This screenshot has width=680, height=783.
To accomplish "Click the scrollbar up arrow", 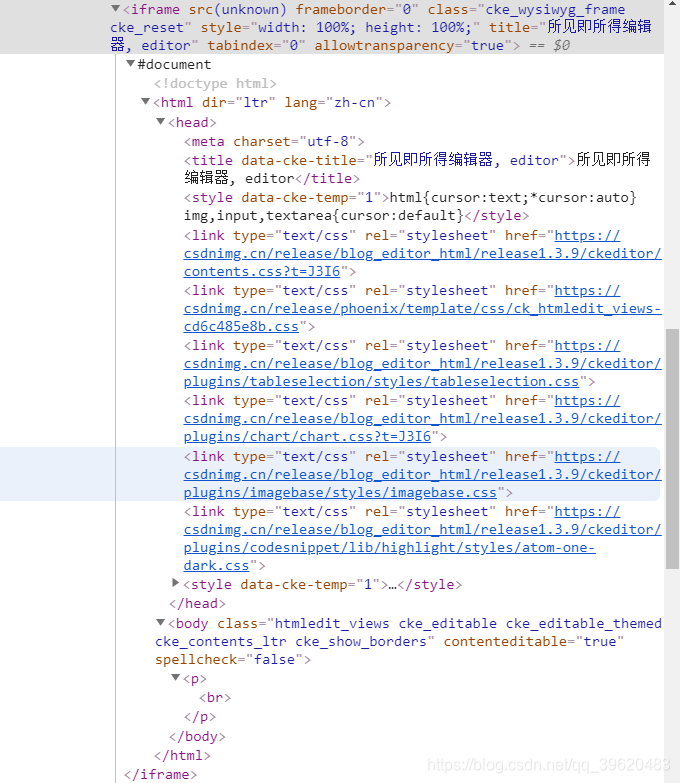I will click(x=672, y=4).
